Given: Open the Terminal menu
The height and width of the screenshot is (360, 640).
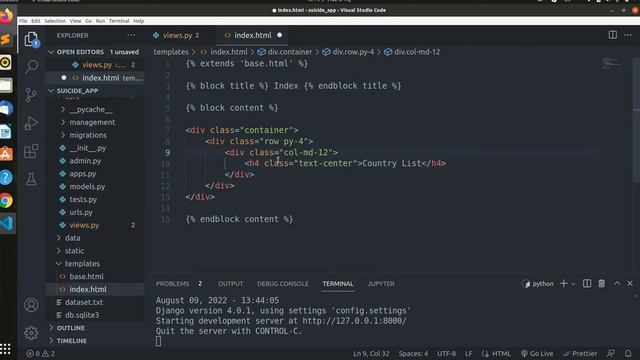Looking at the screenshot, I should click(119, 21).
